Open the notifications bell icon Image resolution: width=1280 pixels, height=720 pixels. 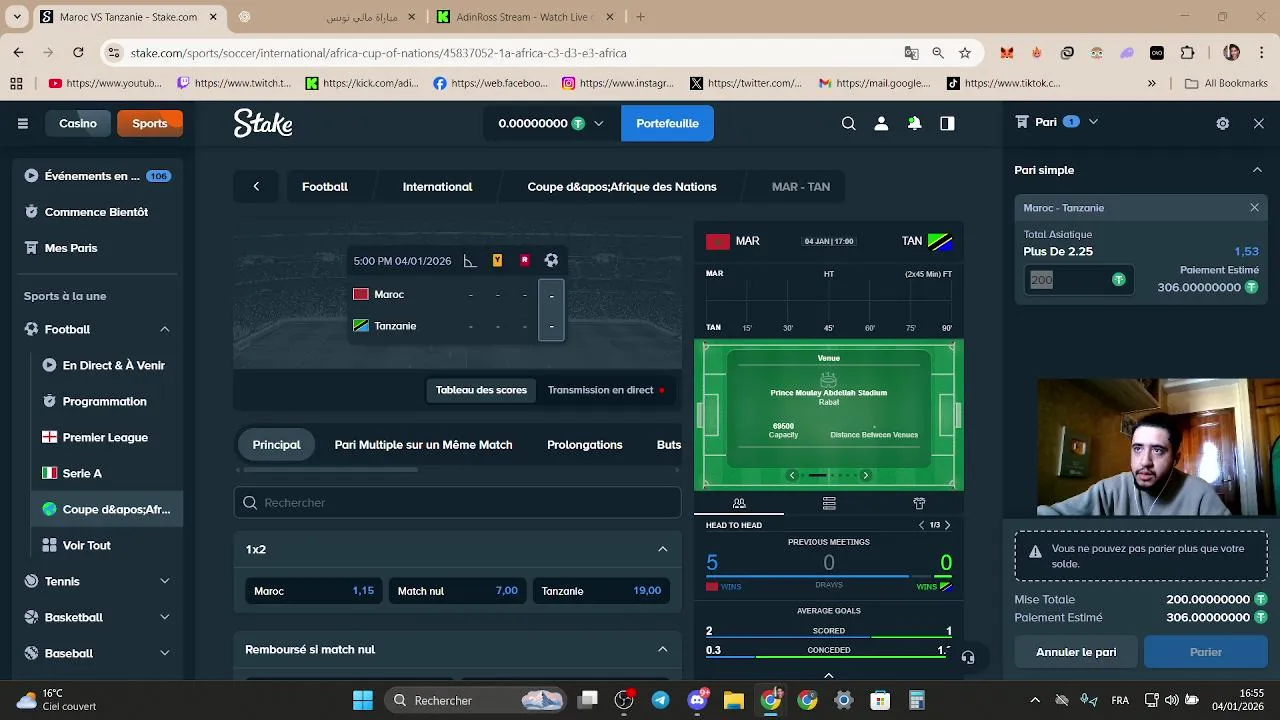point(914,123)
